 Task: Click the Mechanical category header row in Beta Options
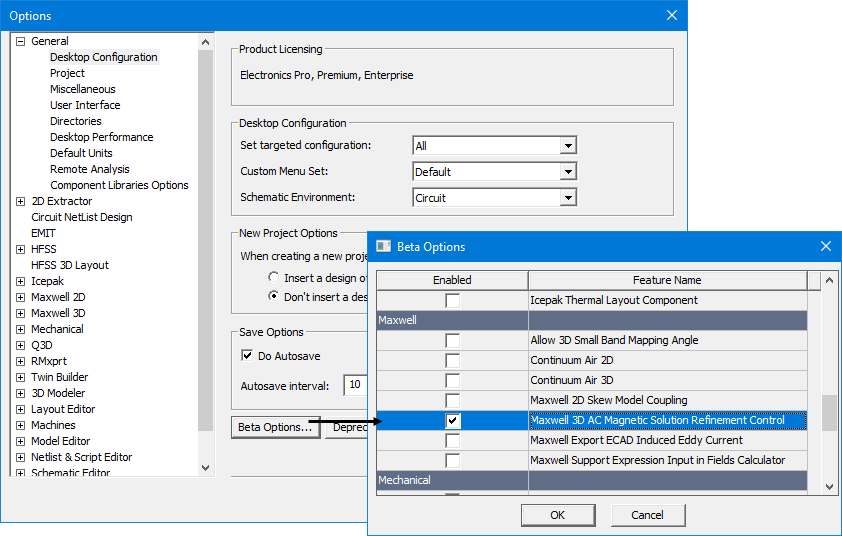pos(592,481)
